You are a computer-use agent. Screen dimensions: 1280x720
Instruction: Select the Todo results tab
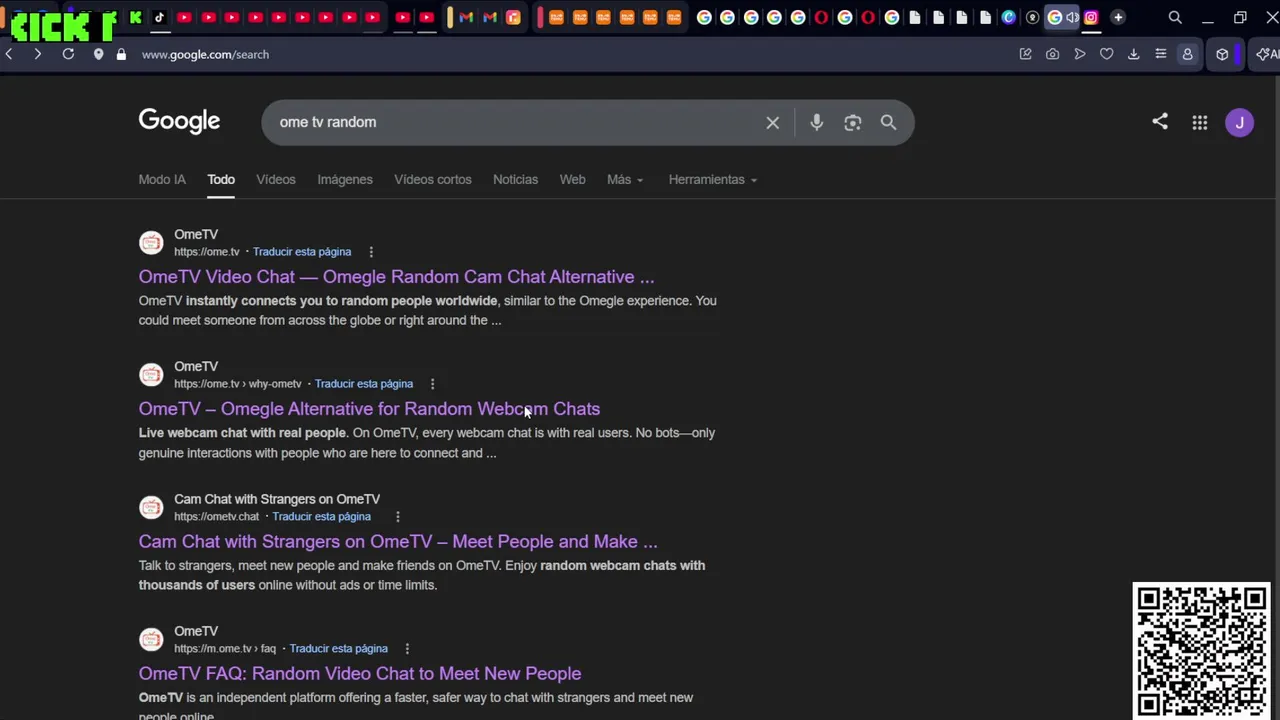pyautogui.click(x=221, y=179)
